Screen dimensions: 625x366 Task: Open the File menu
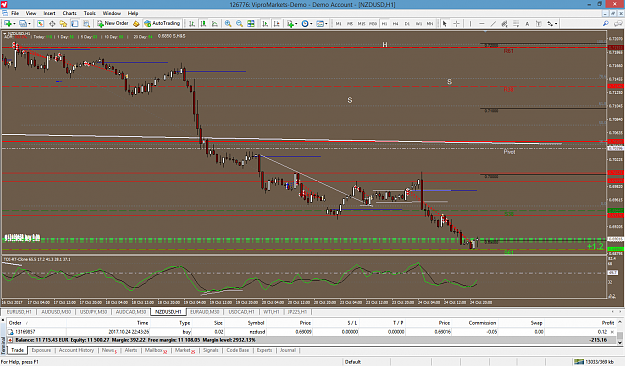15,13
